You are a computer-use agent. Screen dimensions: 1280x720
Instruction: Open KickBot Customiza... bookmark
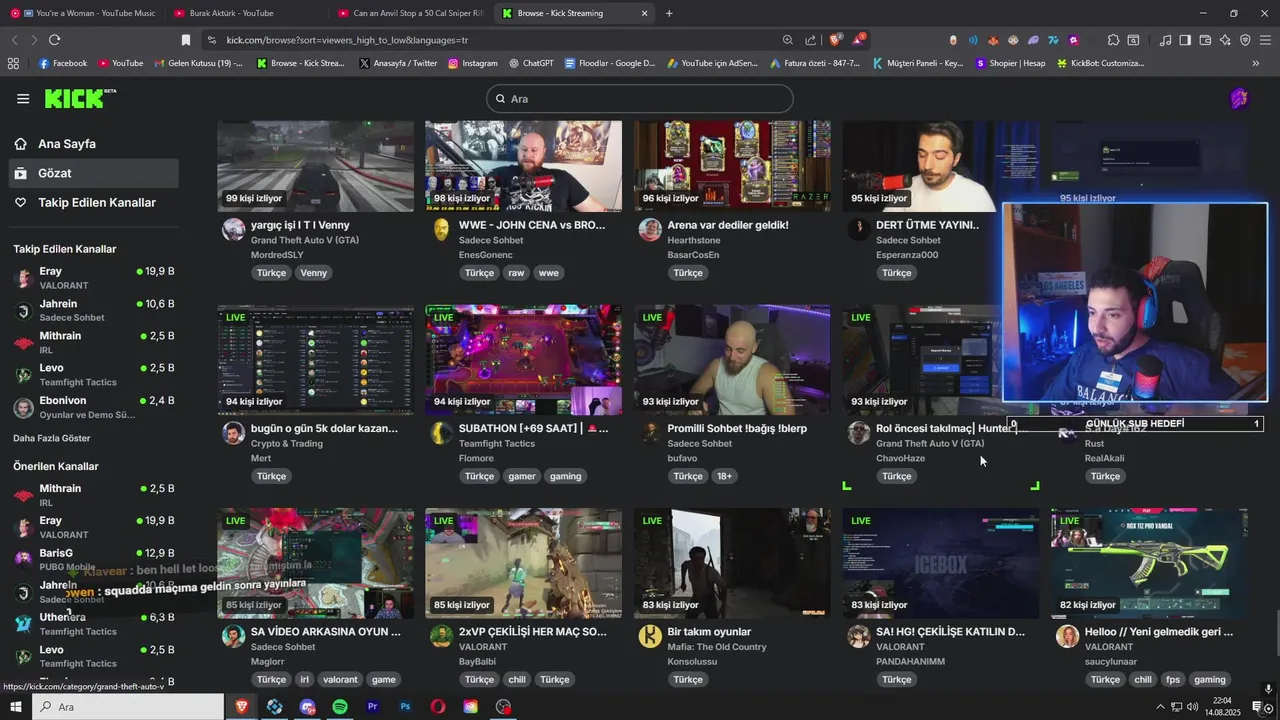point(1100,63)
